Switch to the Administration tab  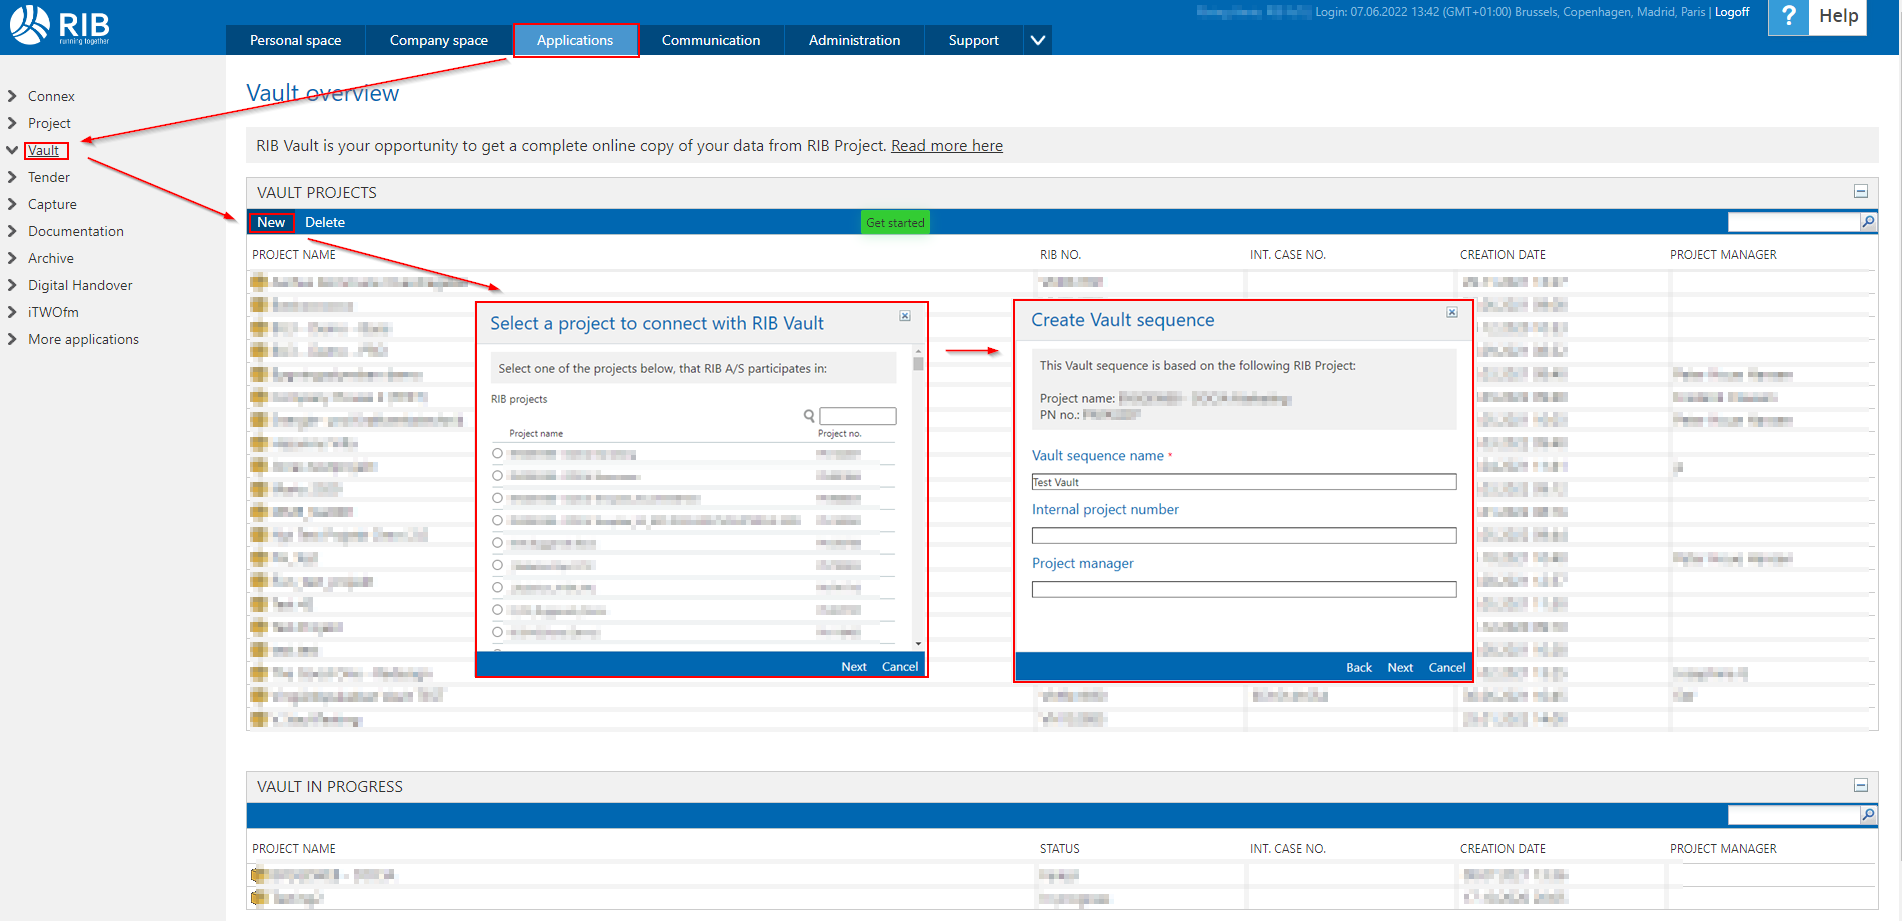click(854, 40)
